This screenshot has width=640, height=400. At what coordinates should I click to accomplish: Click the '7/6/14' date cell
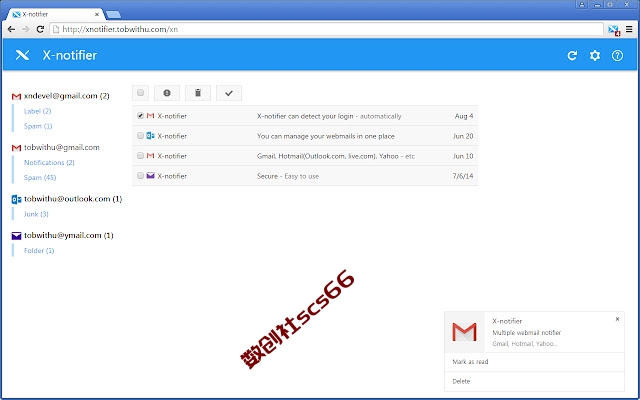point(463,176)
